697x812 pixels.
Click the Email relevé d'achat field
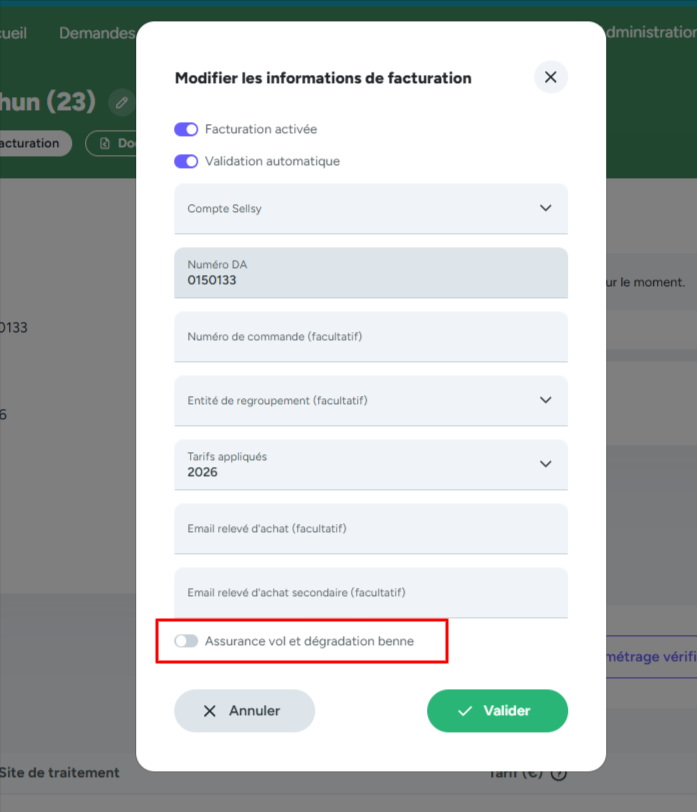click(370, 528)
